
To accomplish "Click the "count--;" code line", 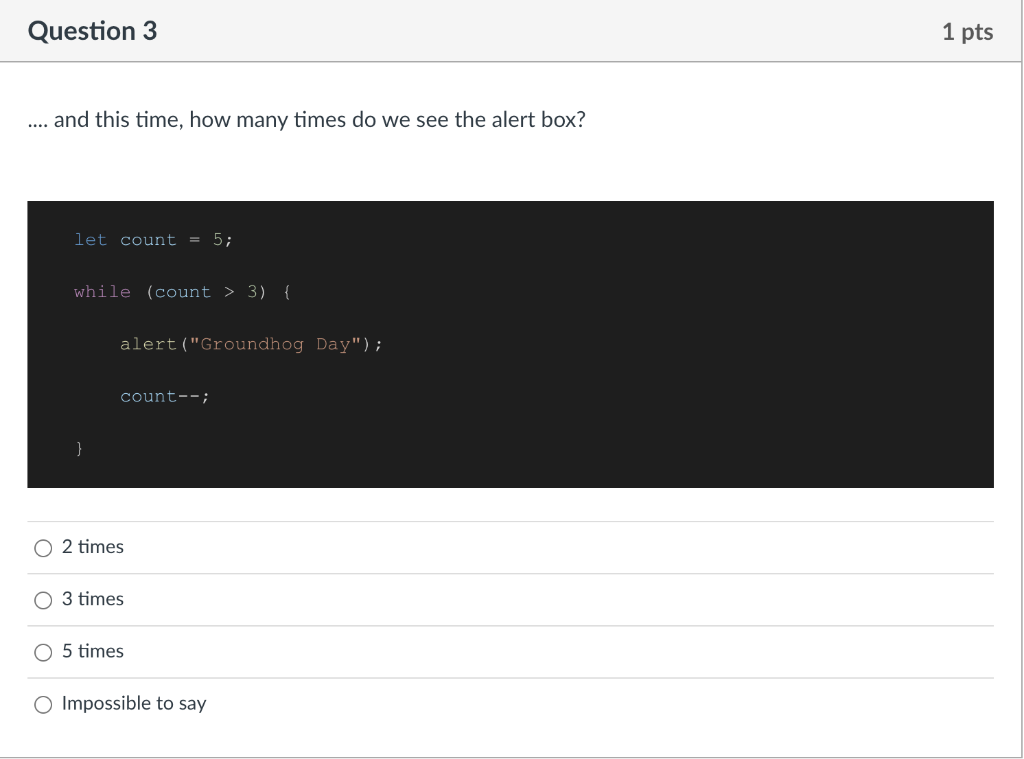I will click(x=163, y=396).
